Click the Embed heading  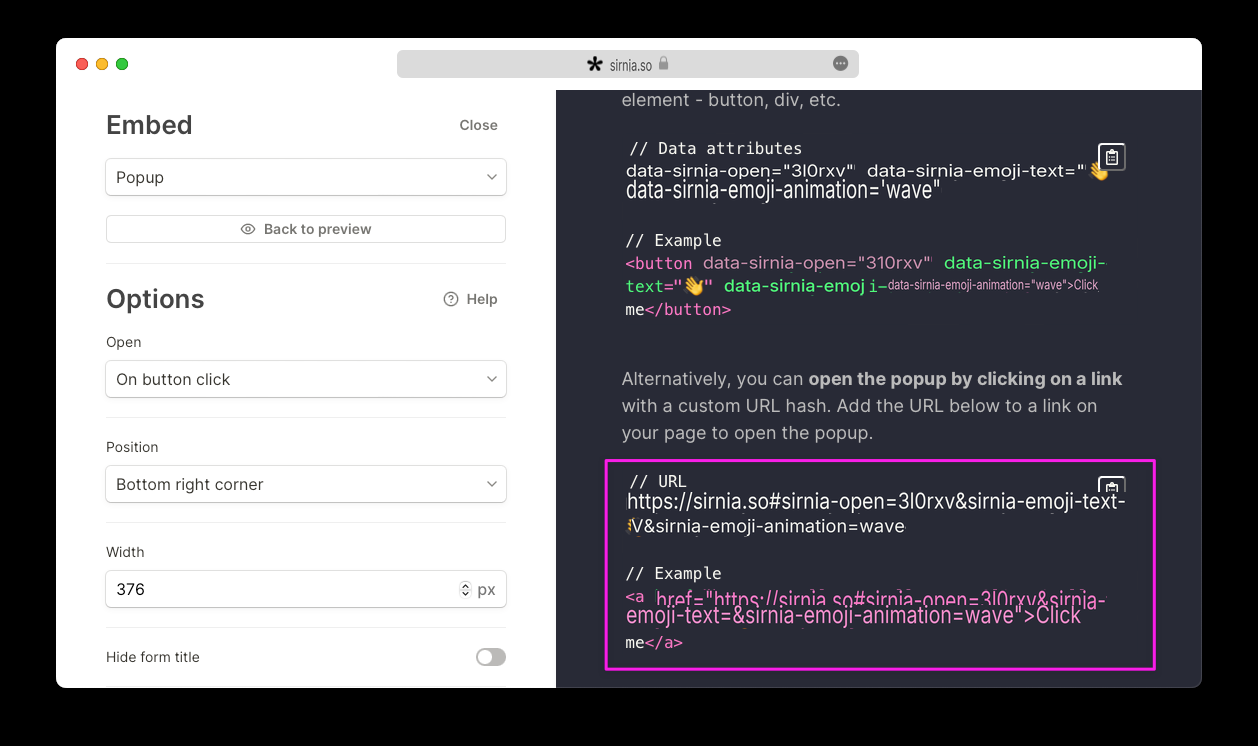(x=149, y=125)
